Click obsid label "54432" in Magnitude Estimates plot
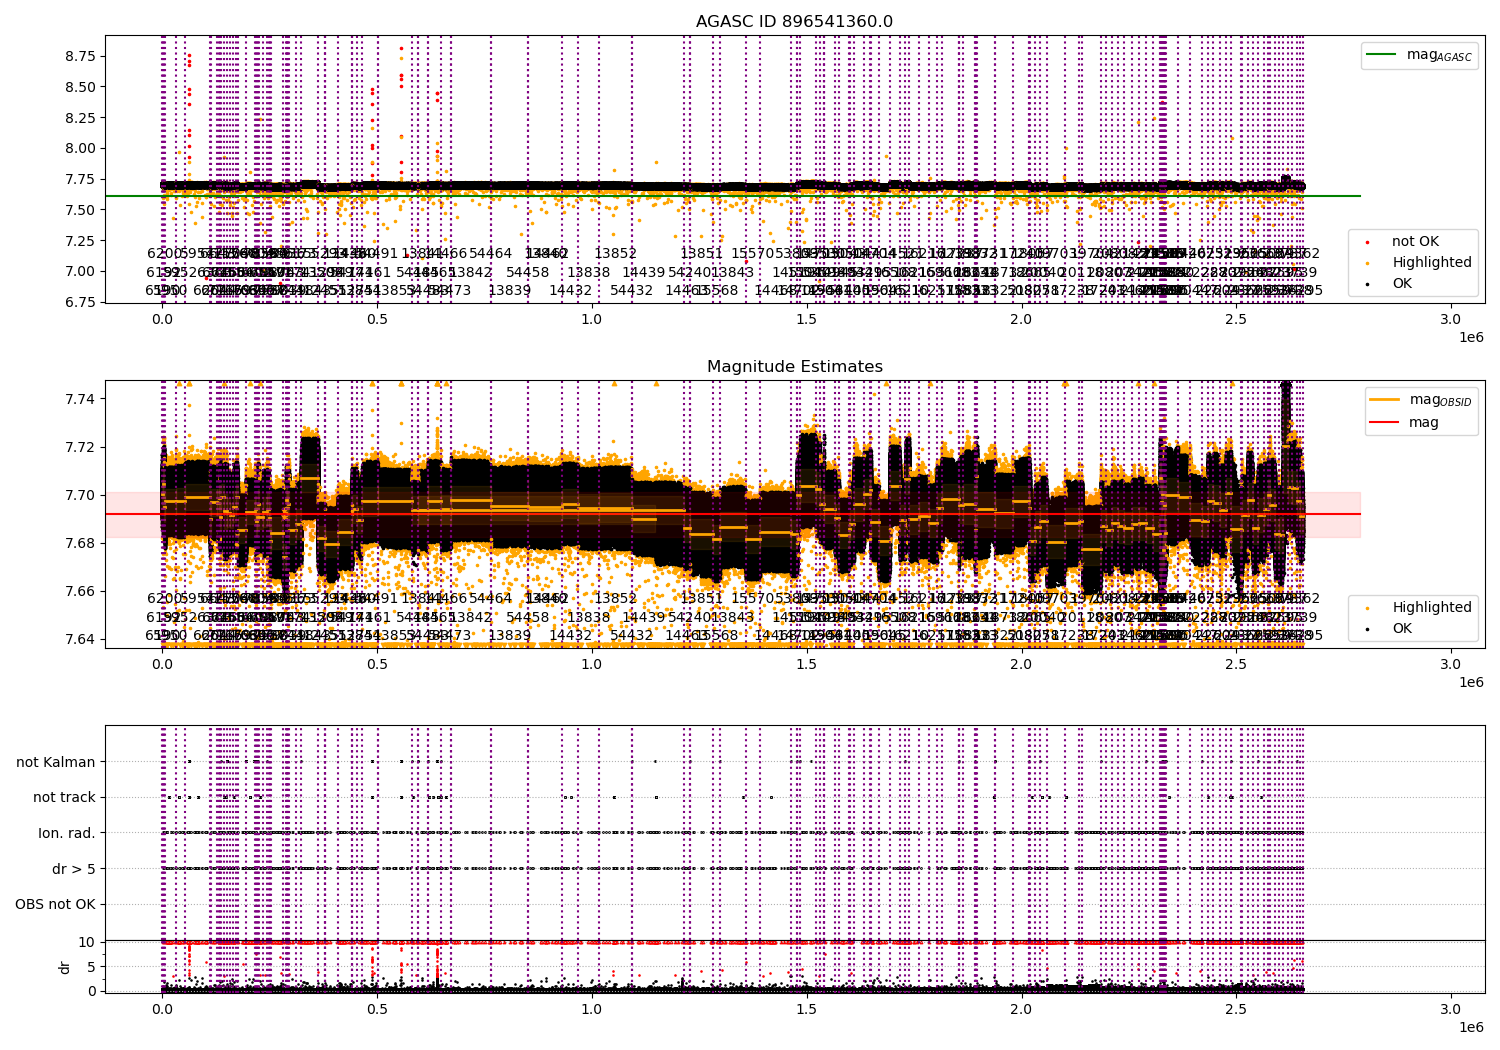 632,635
